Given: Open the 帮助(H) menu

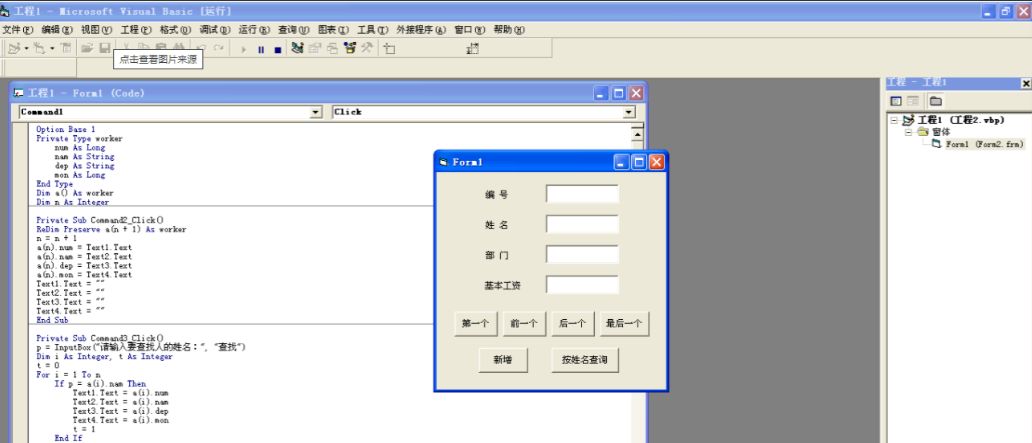Looking at the screenshot, I should pos(509,30).
